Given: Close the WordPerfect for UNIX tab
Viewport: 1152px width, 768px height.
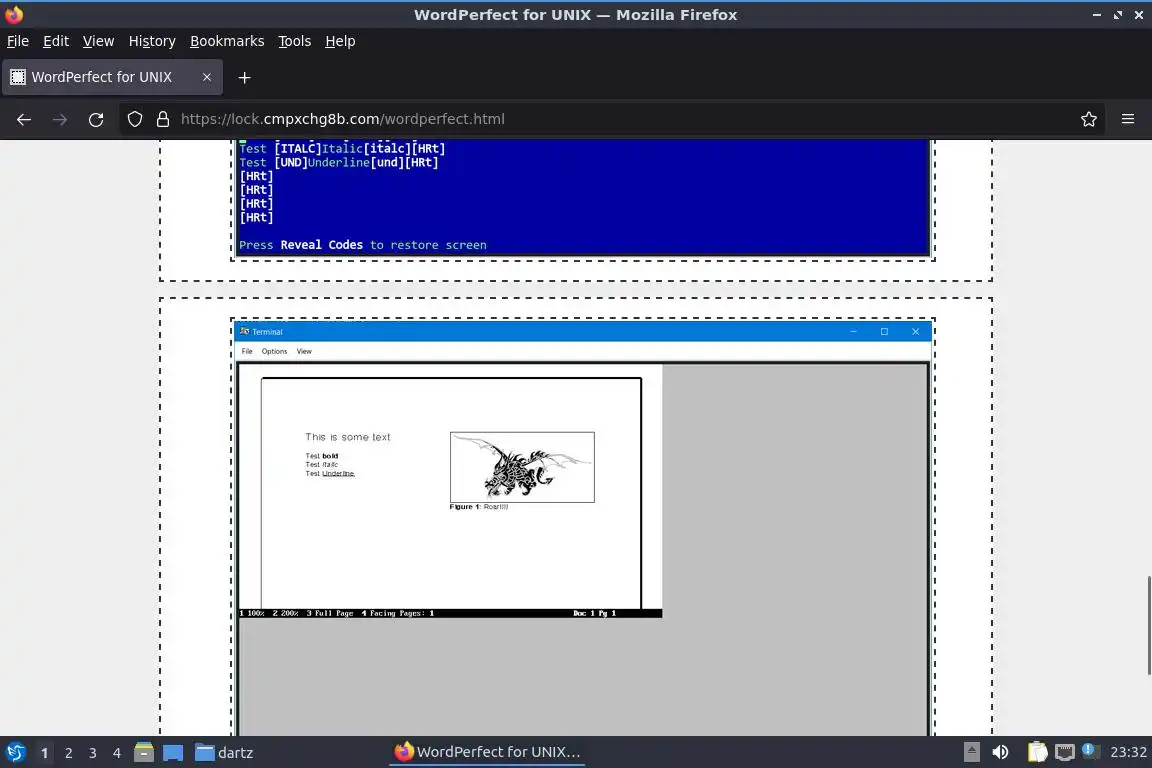Looking at the screenshot, I should (206, 77).
